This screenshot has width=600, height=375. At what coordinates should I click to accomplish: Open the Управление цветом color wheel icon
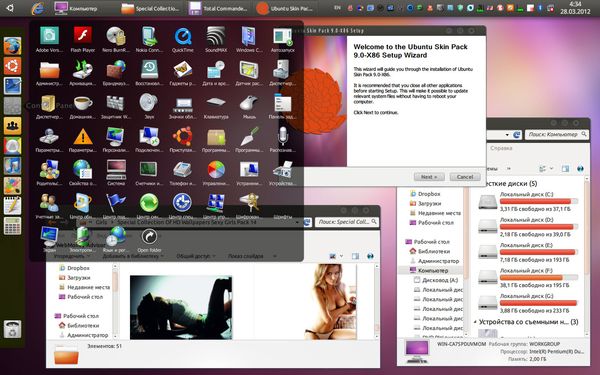216,173
